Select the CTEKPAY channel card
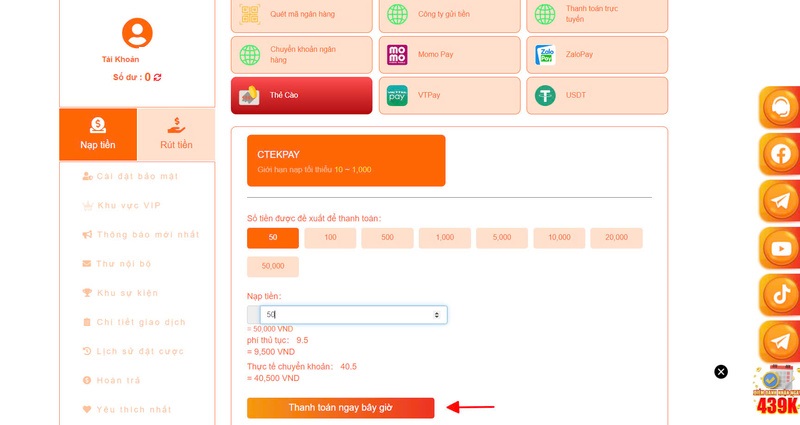Image resolution: width=800 pixels, height=425 pixels. (x=346, y=161)
